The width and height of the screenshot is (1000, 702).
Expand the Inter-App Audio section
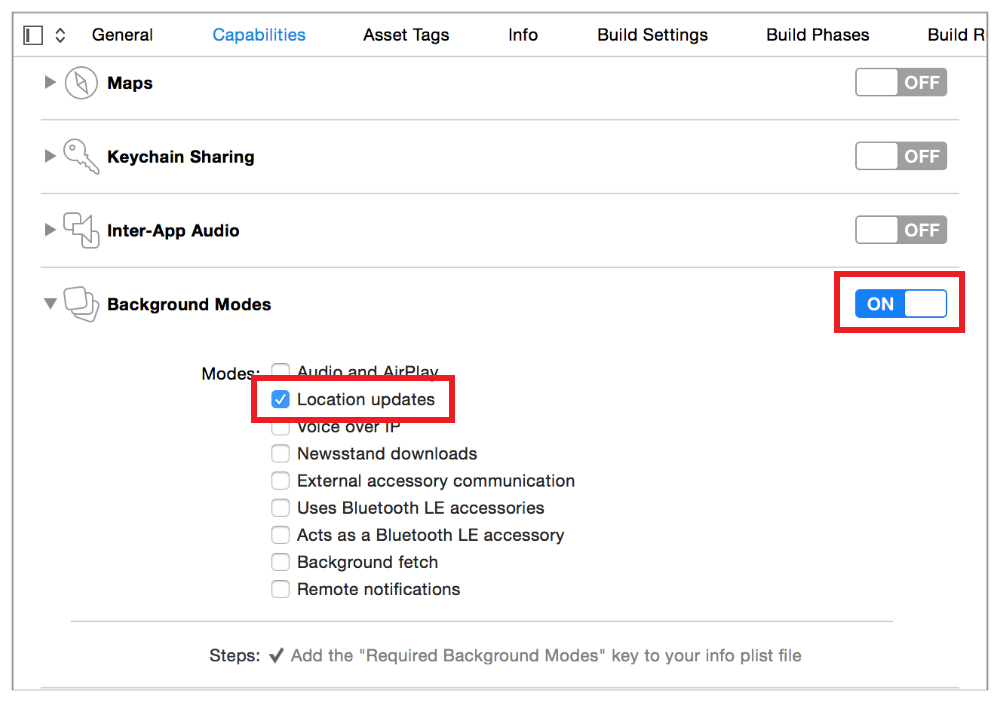coord(50,230)
